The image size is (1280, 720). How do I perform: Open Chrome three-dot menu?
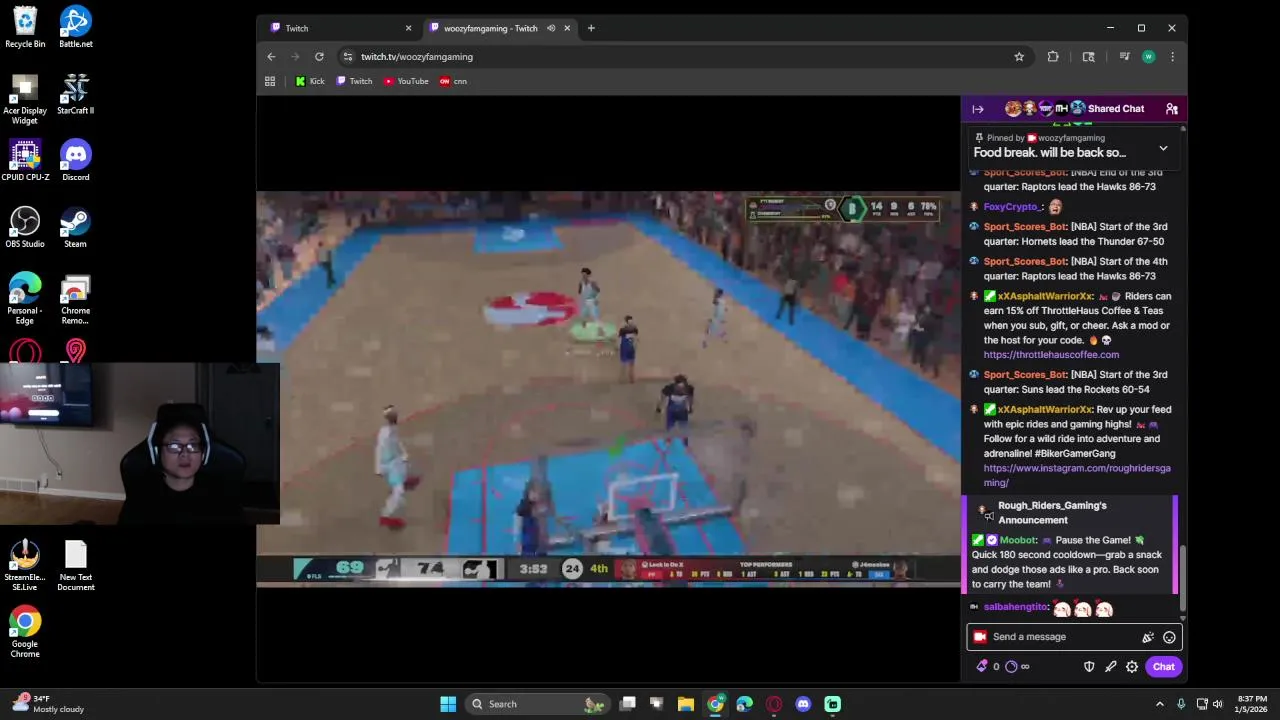point(1172,57)
